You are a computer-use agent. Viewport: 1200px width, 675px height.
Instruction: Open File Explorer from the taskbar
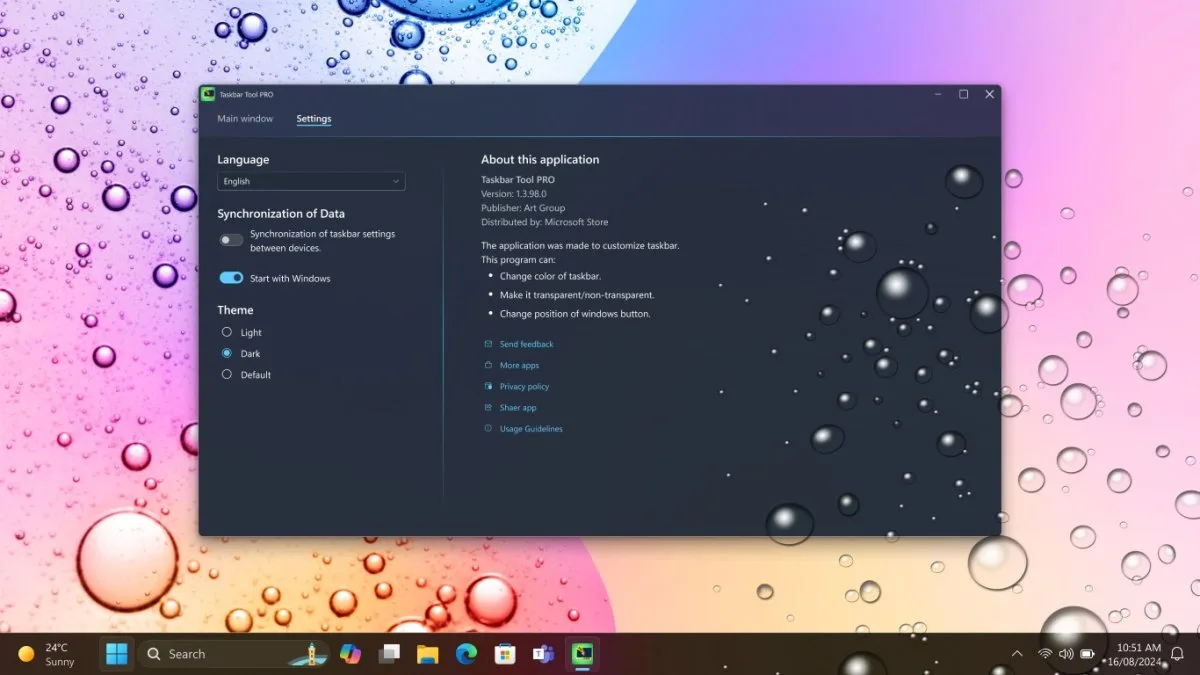[x=428, y=654]
